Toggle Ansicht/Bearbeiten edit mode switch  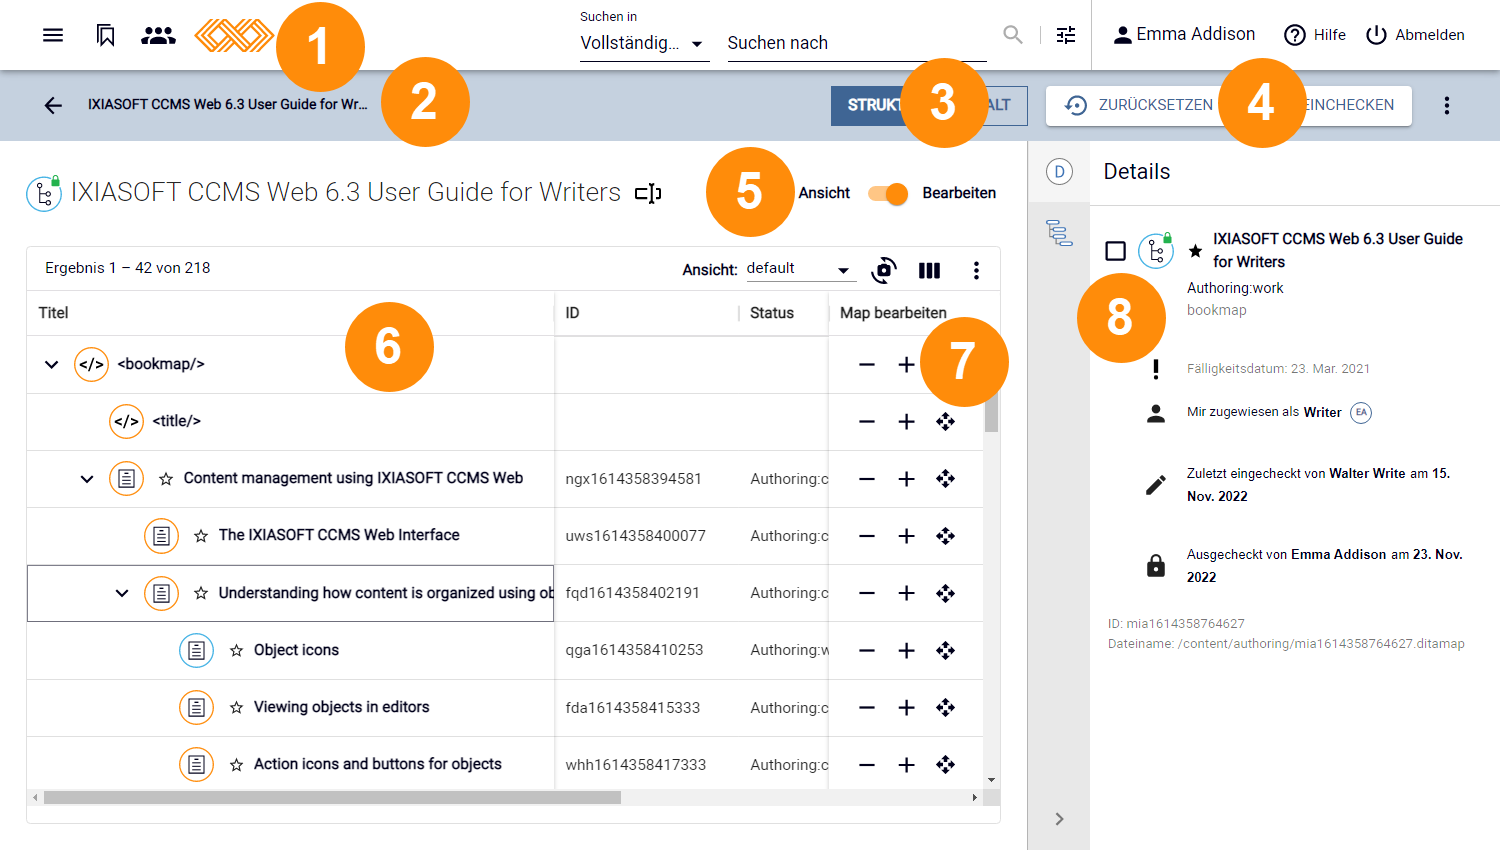(888, 193)
